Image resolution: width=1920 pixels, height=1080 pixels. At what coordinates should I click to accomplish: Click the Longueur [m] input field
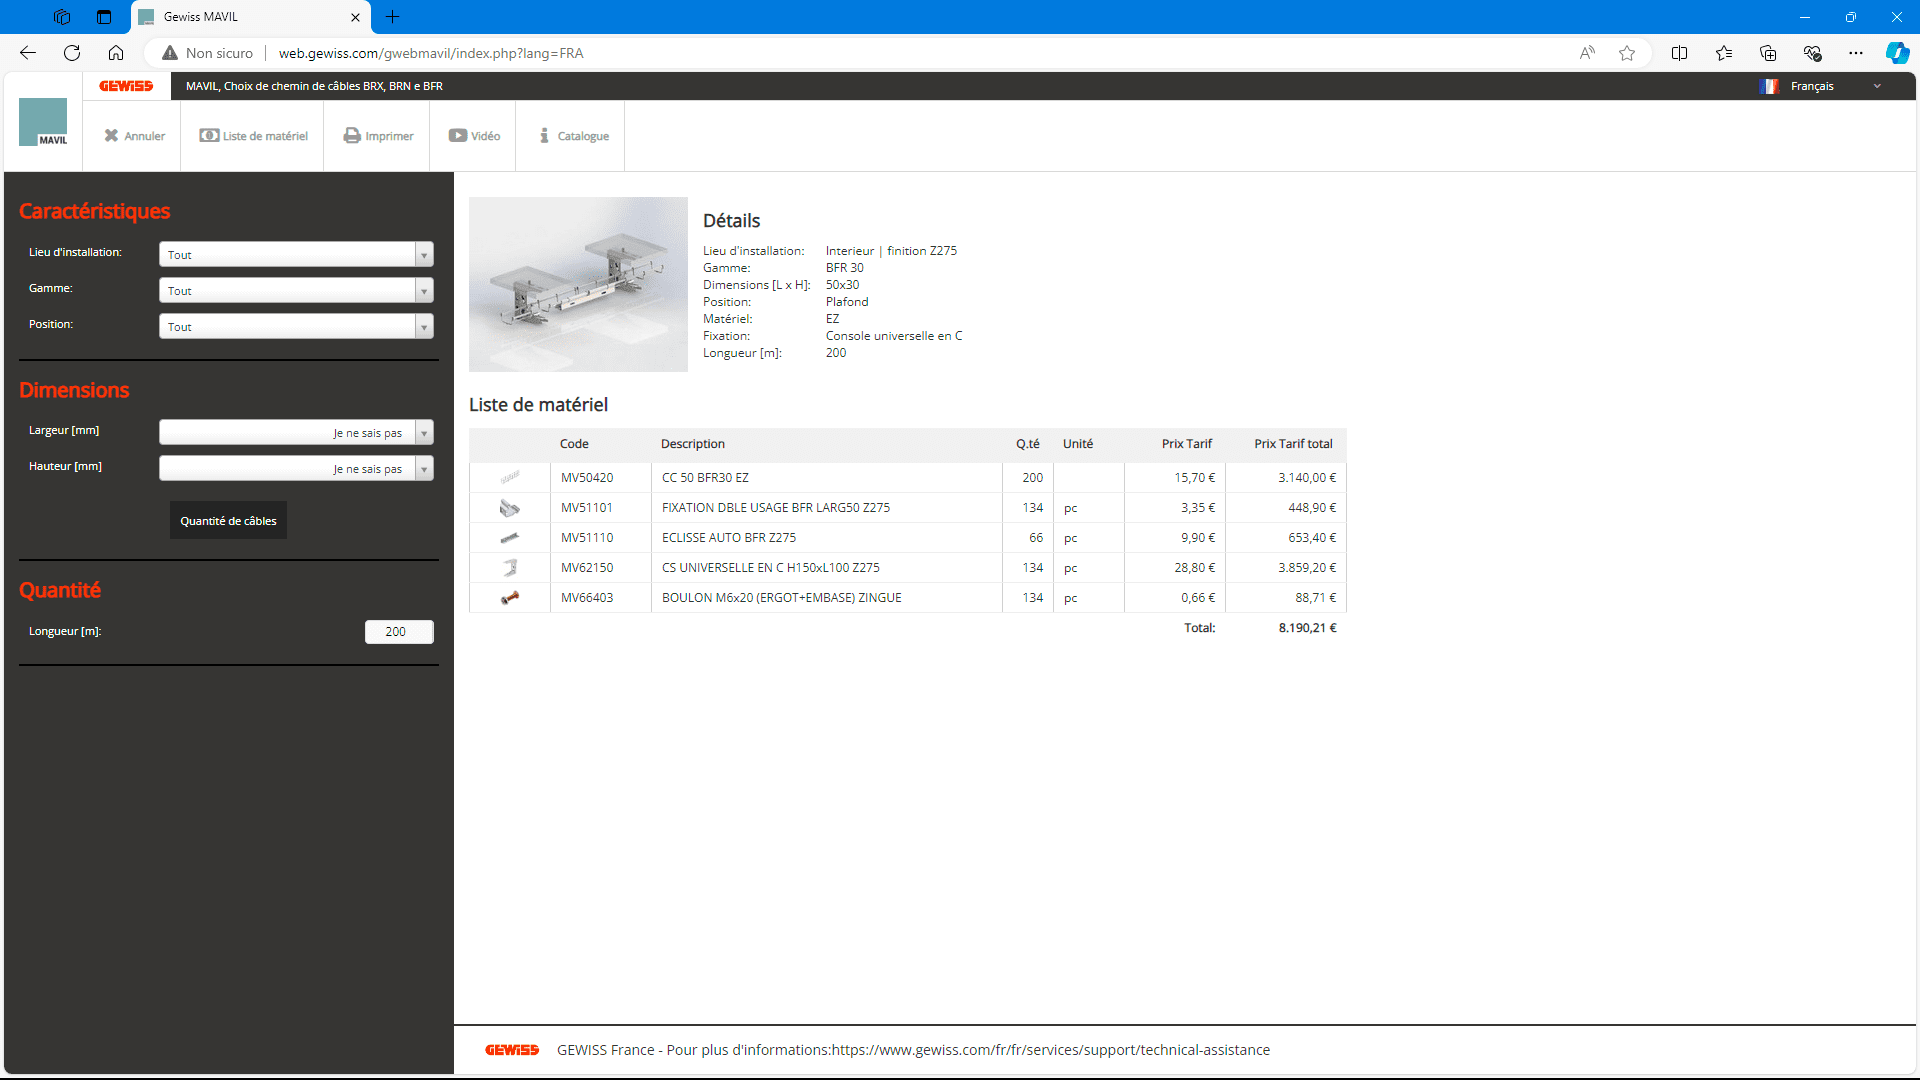click(x=399, y=632)
